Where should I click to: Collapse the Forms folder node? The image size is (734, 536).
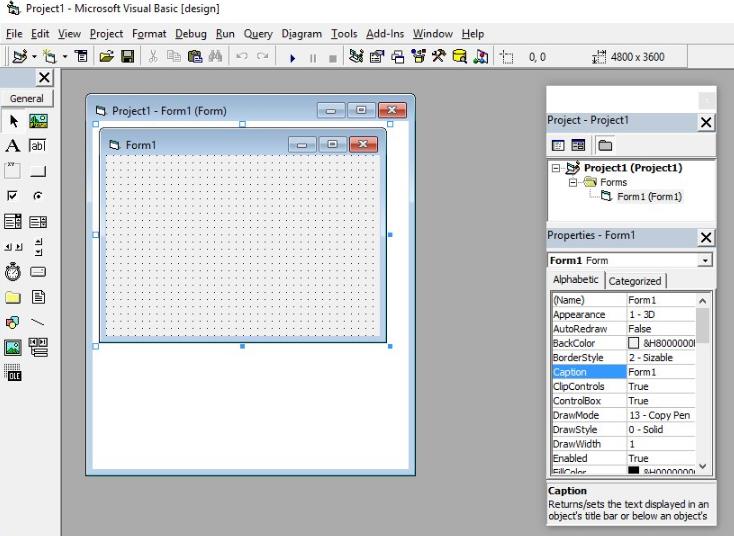point(573,183)
